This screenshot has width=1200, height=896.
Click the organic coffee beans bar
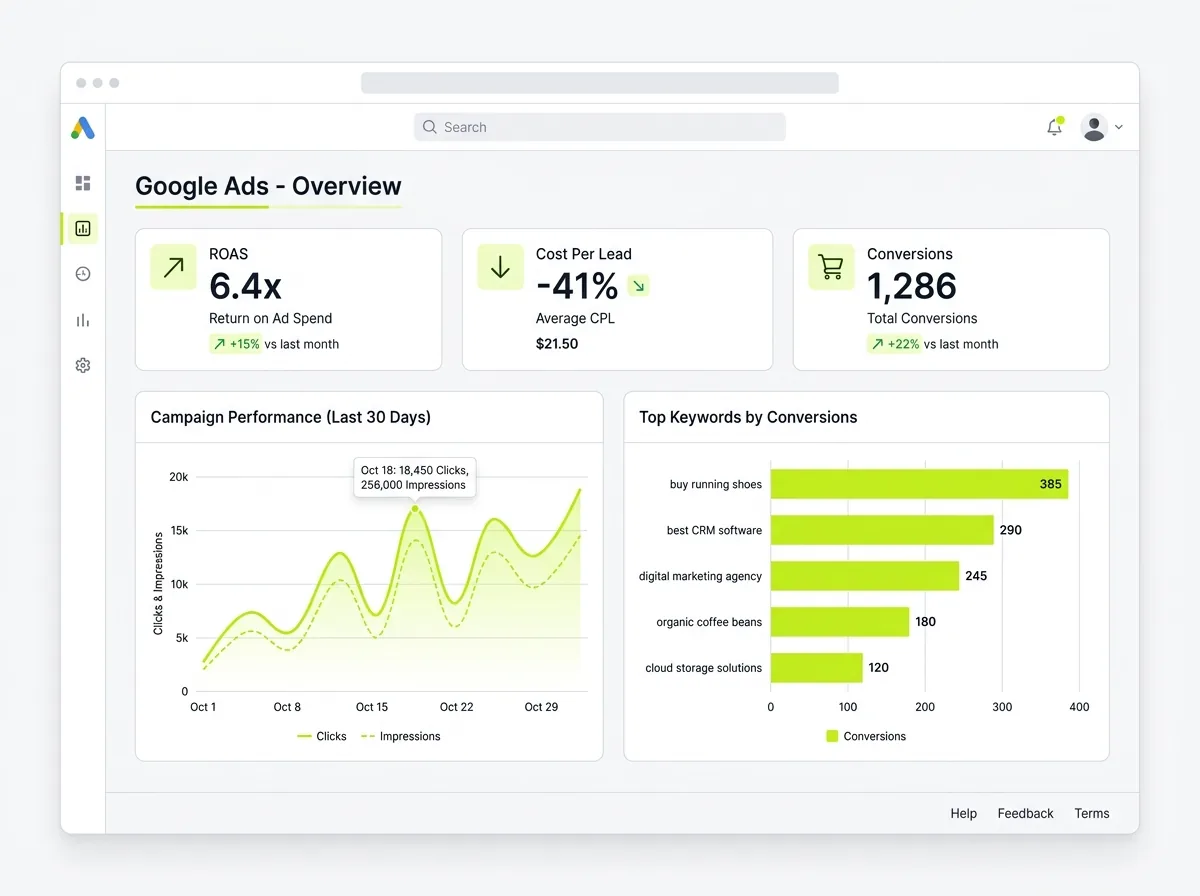click(840, 622)
